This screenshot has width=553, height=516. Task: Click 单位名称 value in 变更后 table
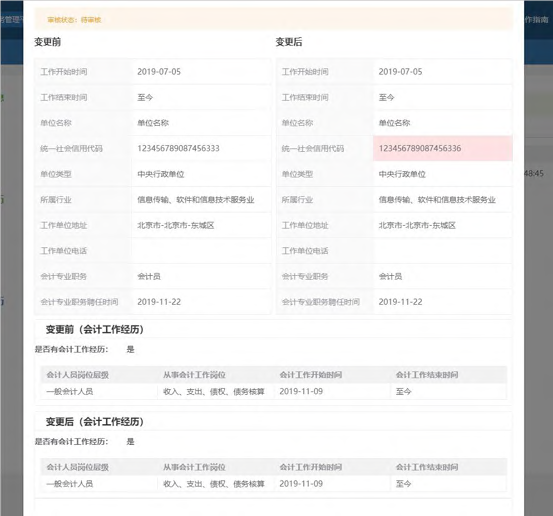(x=394, y=123)
